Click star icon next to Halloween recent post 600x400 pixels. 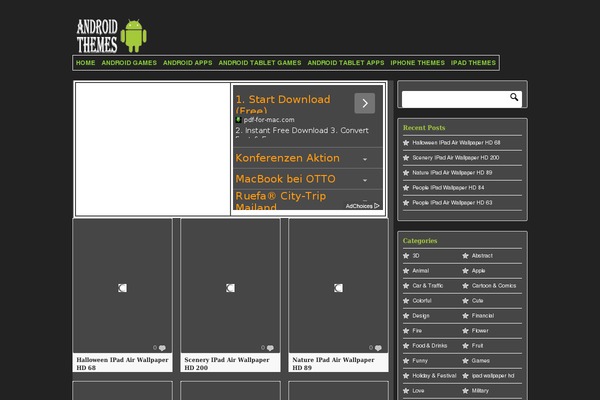(406, 143)
